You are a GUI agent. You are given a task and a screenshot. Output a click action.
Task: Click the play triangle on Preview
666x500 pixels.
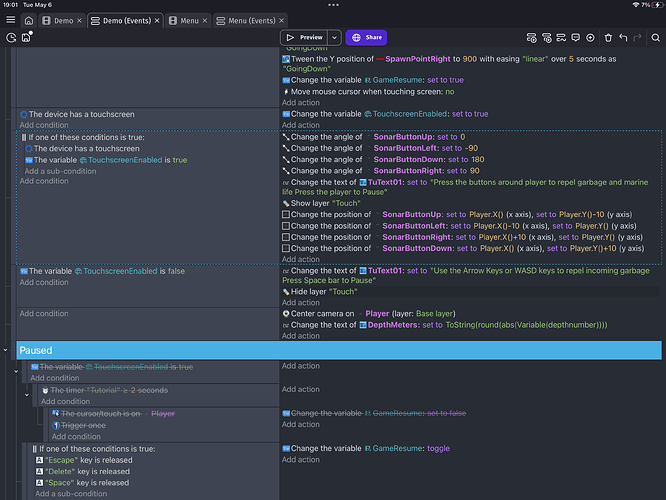click(290, 37)
